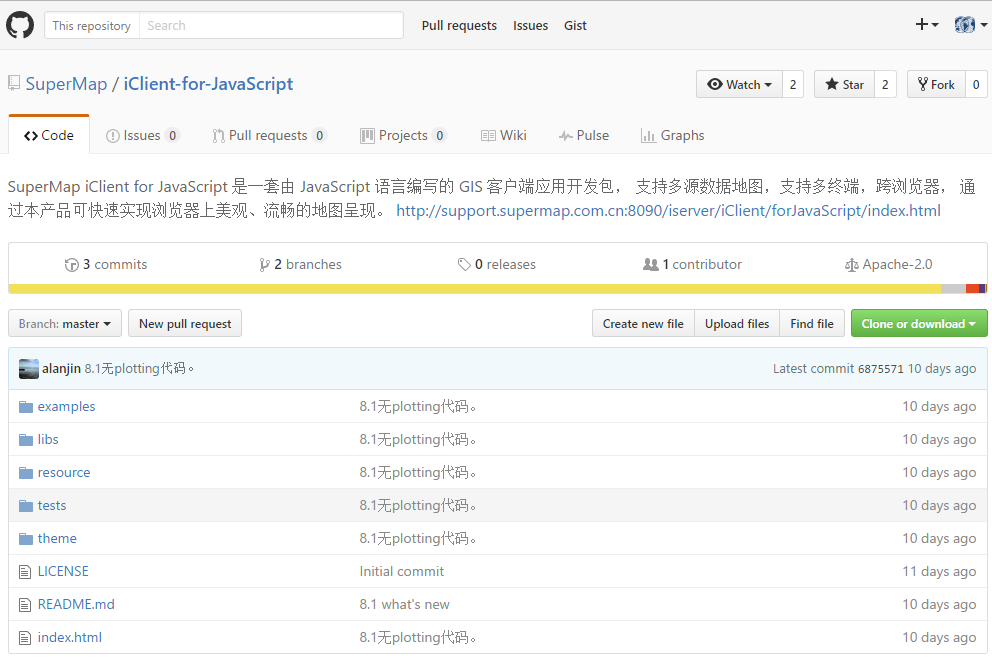The width and height of the screenshot is (992, 659).
Task: Open the iClient-for-JavaScript repository link
Action: click(208, 83)
